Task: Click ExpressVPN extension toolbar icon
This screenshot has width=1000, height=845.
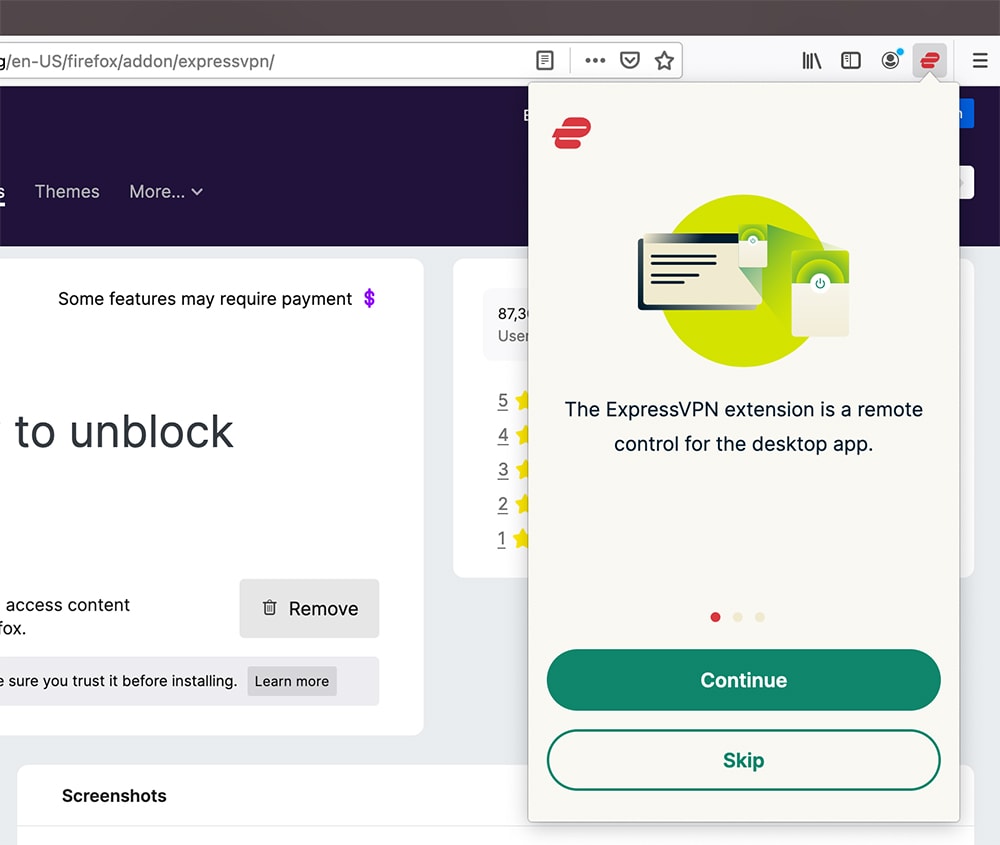Action: (x=929, y=61)
